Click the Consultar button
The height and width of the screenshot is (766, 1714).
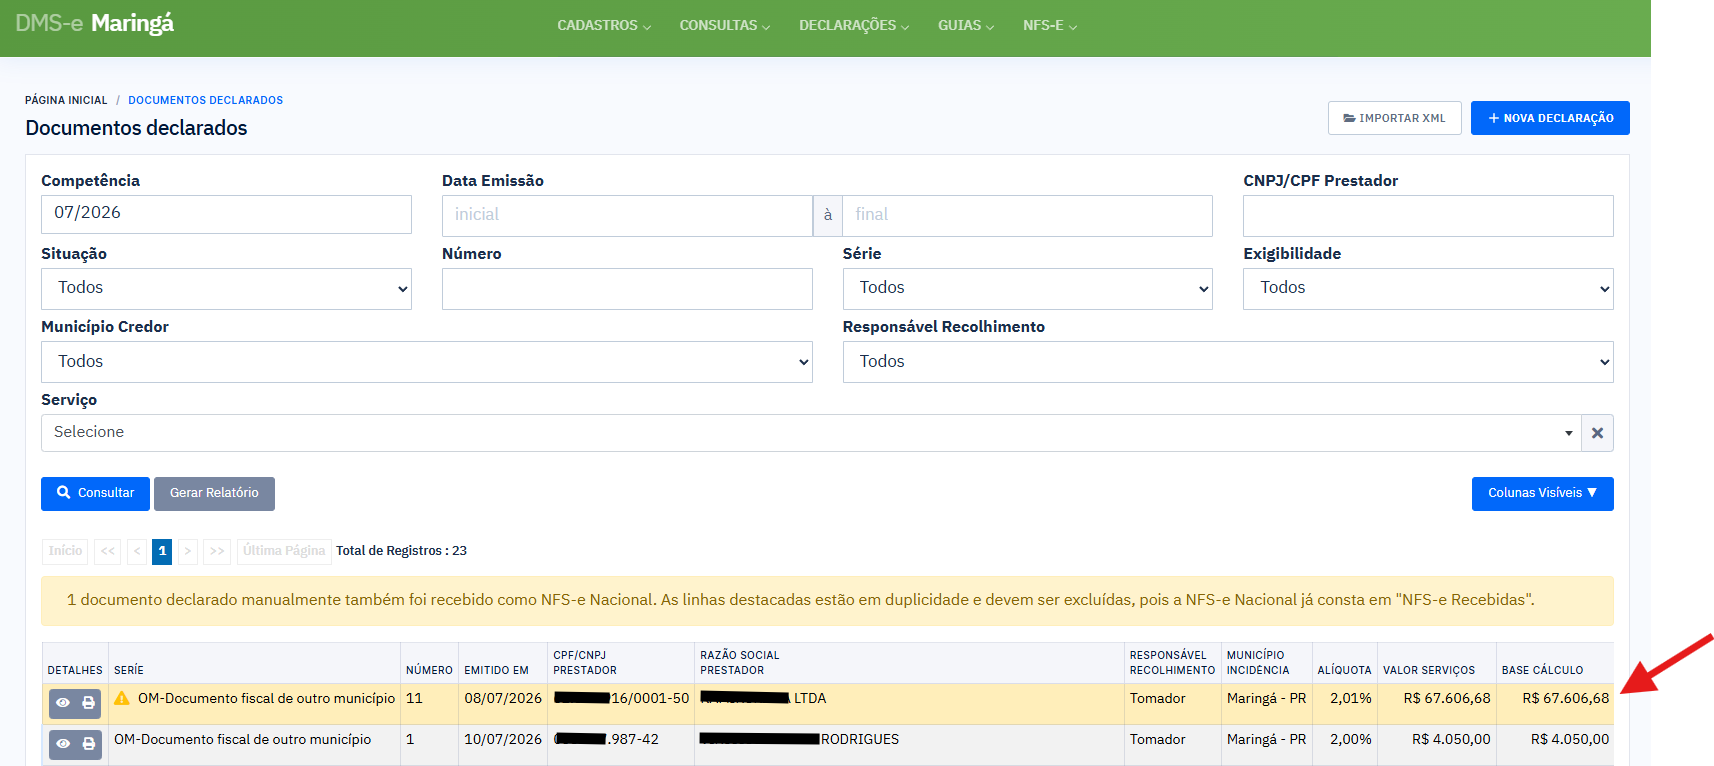(95, 493)
